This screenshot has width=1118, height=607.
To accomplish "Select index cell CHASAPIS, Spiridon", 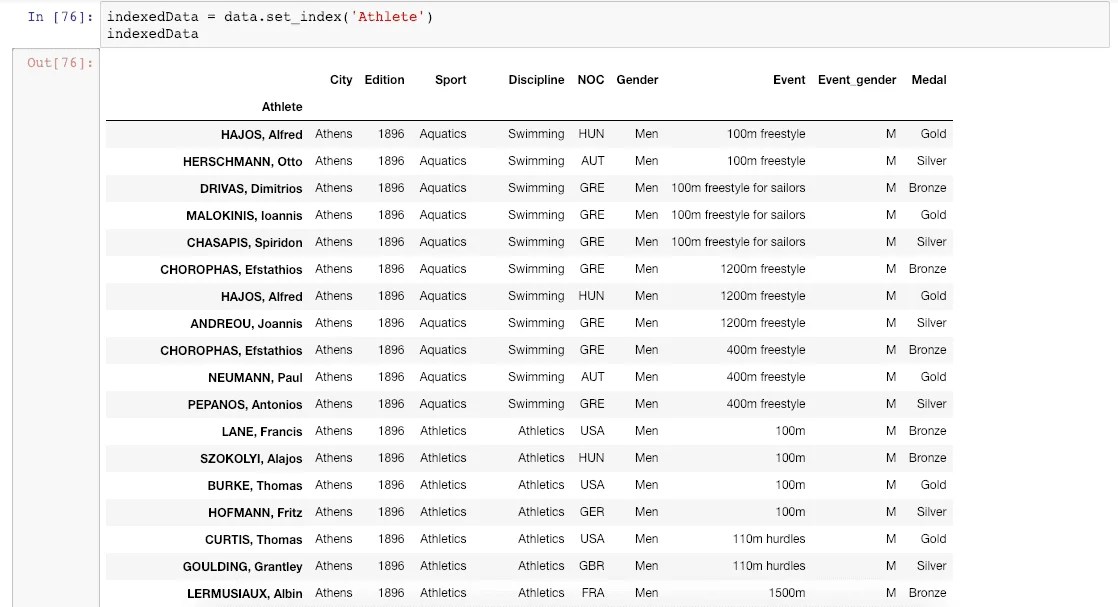I will [x=245, y=243].
